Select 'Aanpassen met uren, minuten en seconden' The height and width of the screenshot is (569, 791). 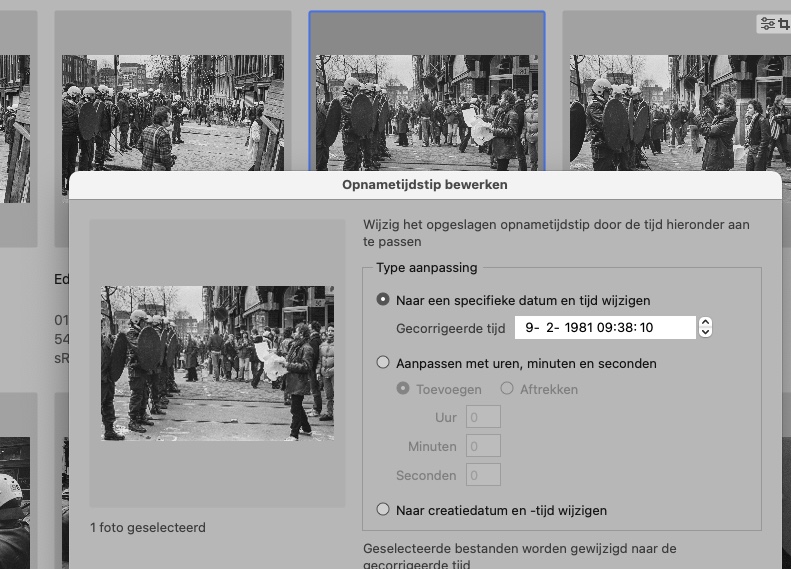pyautogui.click(x=383, y=364)
